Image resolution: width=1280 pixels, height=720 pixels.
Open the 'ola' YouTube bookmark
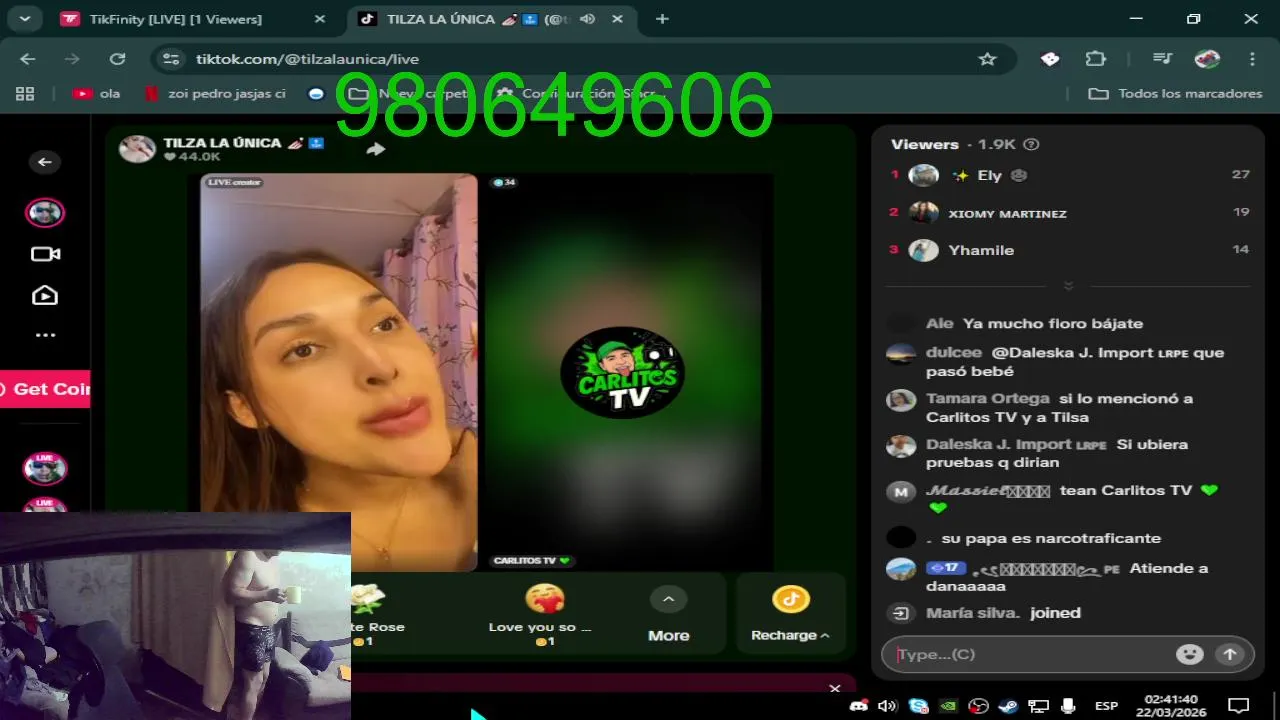(x=97, y=93)
